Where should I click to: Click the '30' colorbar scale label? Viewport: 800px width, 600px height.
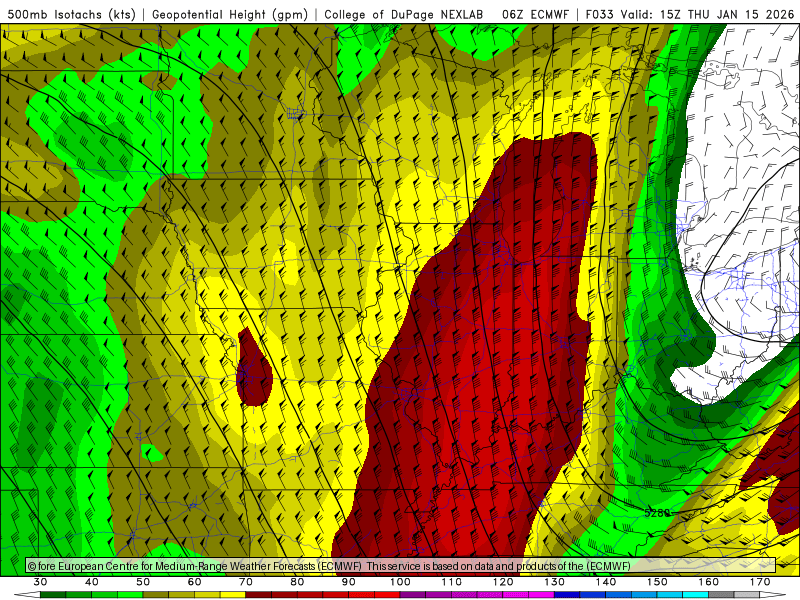[40, 582]
